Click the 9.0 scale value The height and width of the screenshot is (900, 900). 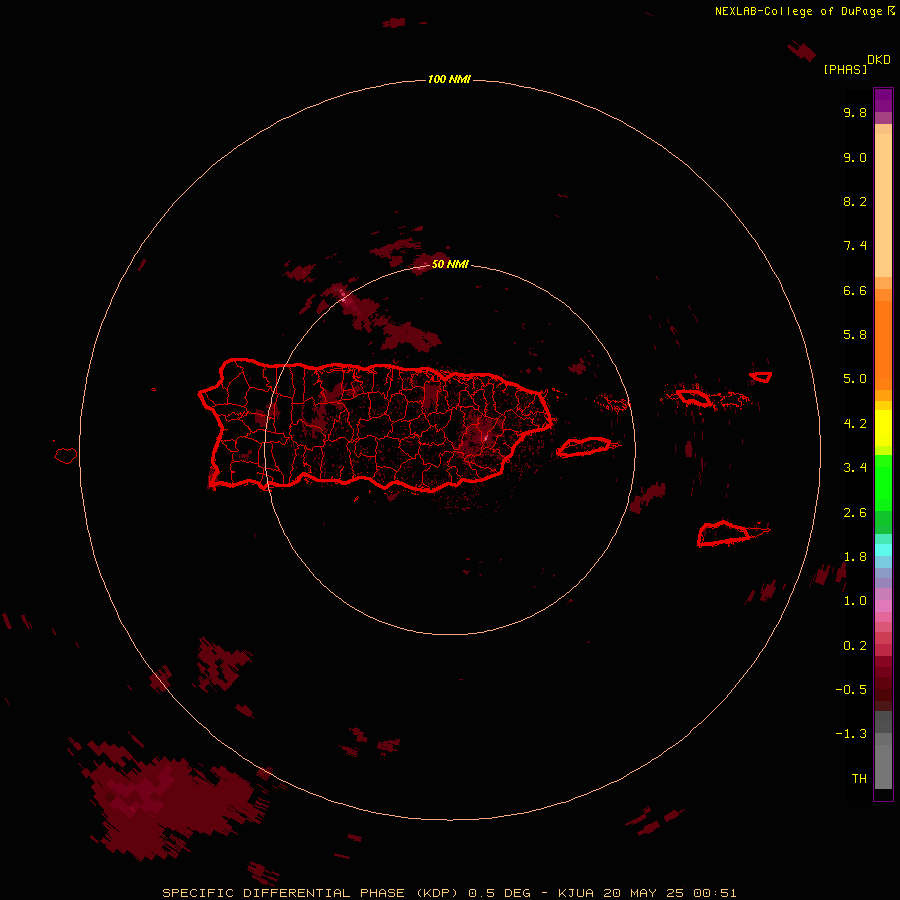[855, 157]
